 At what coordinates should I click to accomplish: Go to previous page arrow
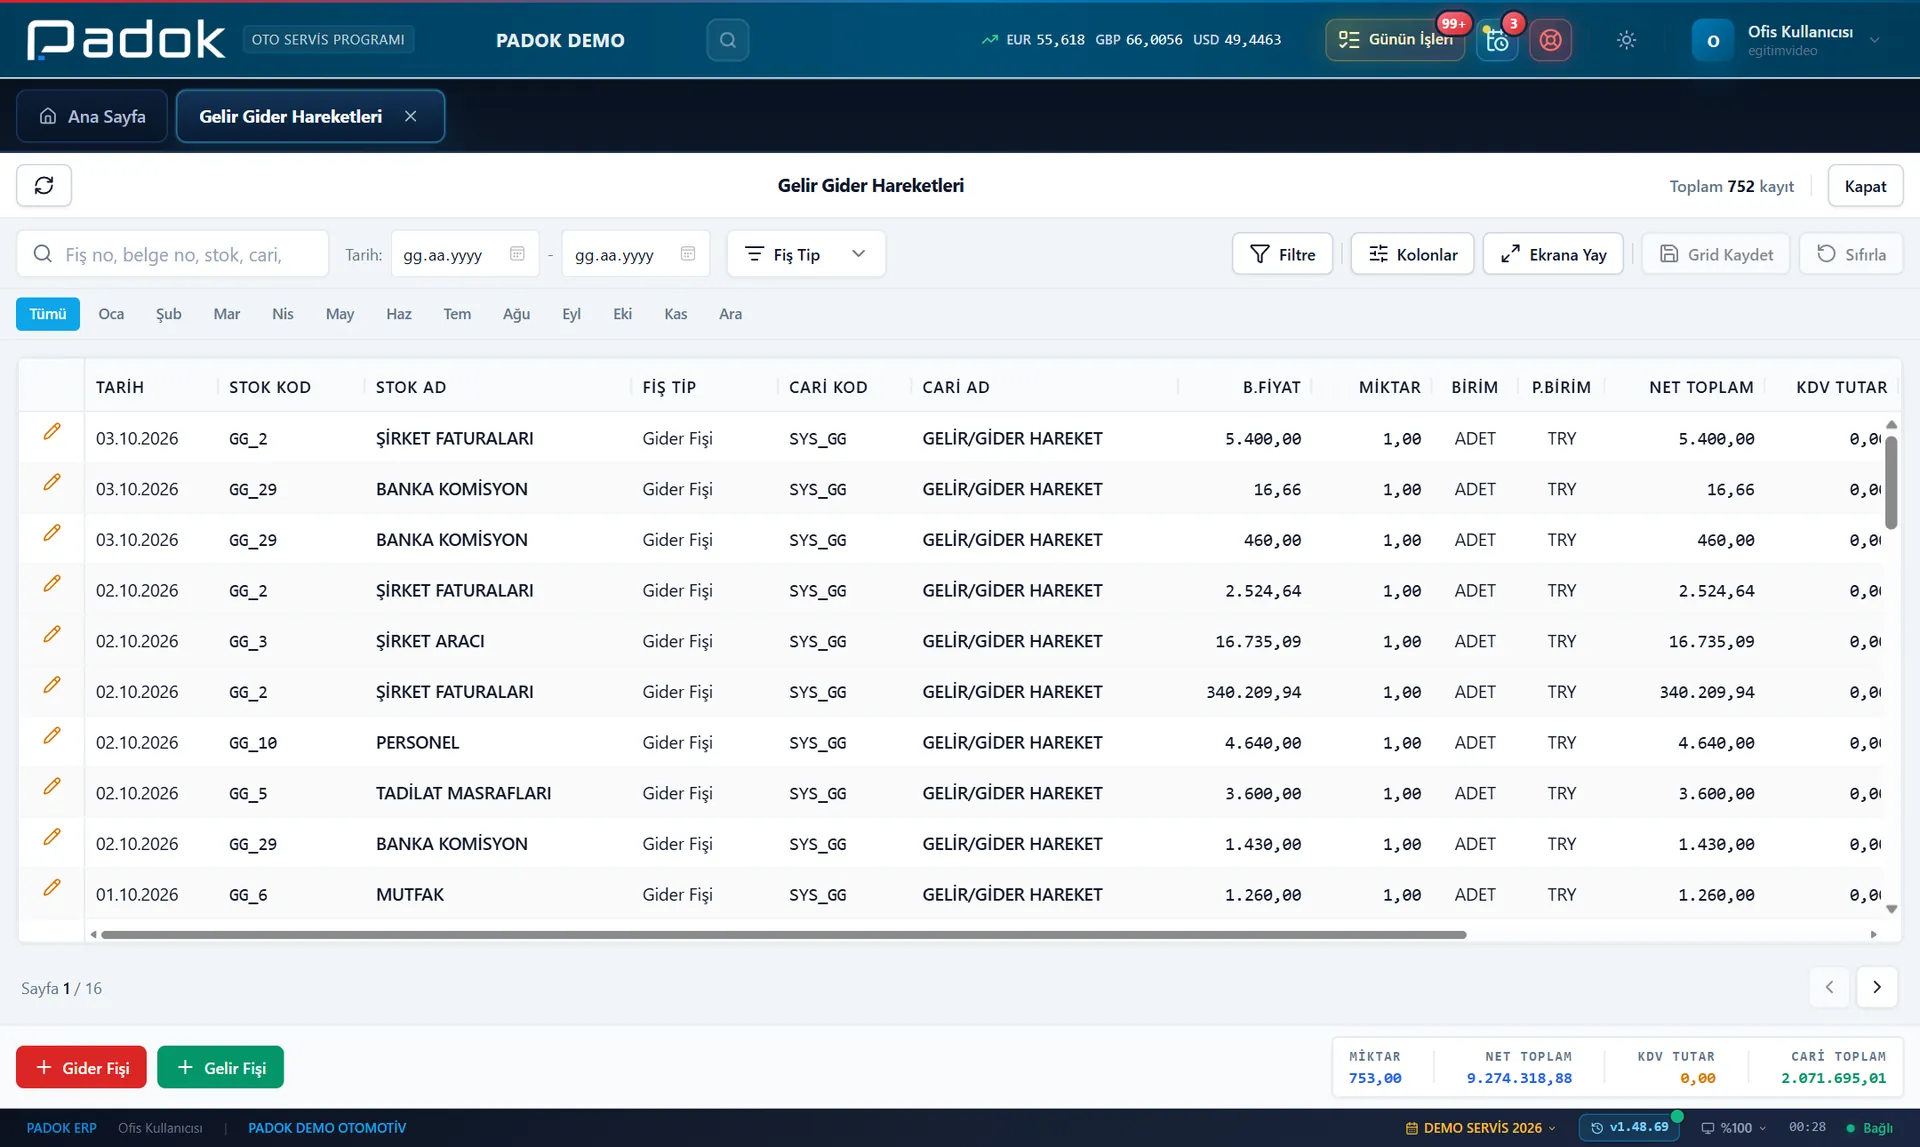[1829, 987]
